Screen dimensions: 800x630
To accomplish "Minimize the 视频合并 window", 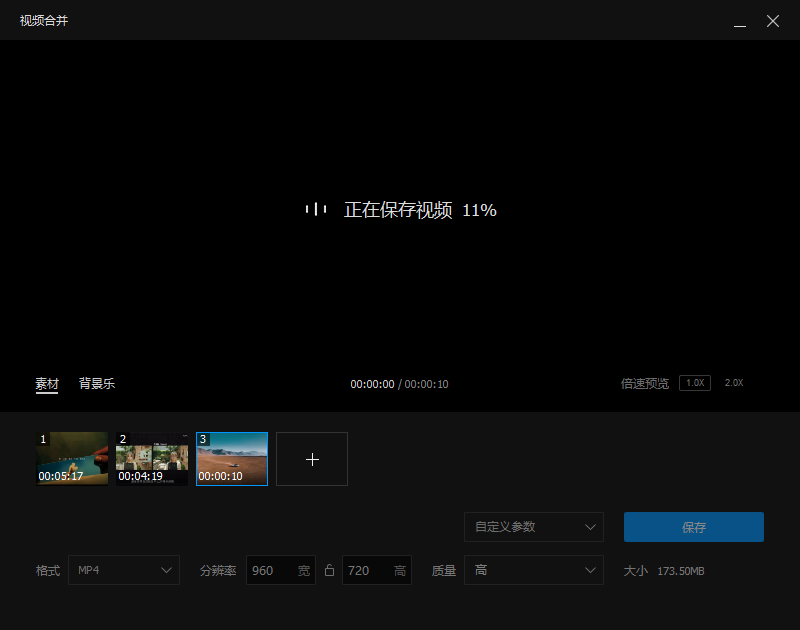I will (x=740, y=21).
